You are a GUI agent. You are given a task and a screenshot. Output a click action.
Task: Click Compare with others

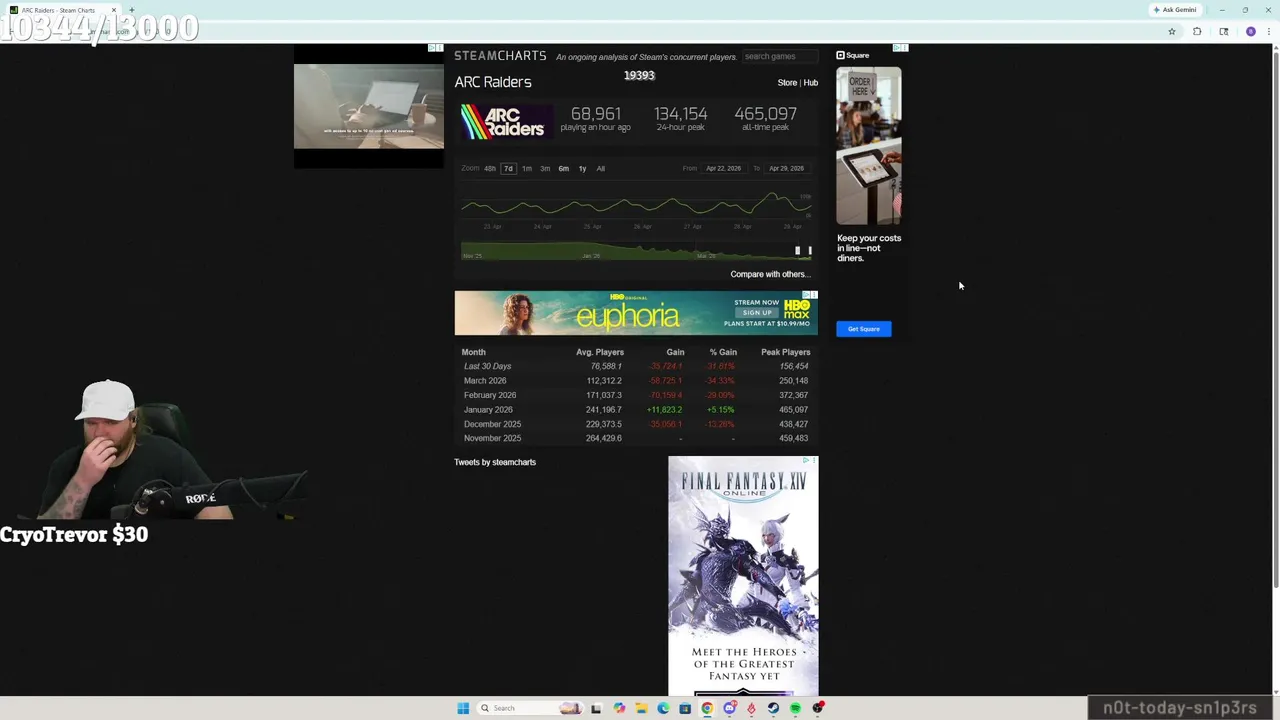tap(770, 274)
